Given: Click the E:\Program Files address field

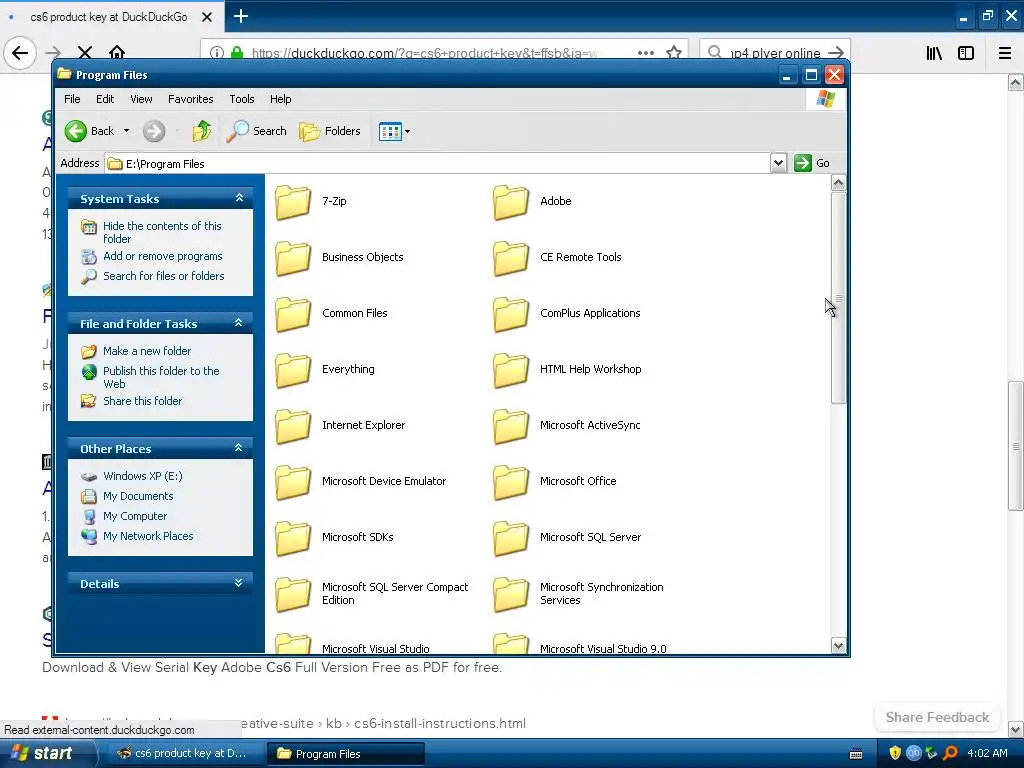Looking at the screenshot, I should click(x=438, y=163).
